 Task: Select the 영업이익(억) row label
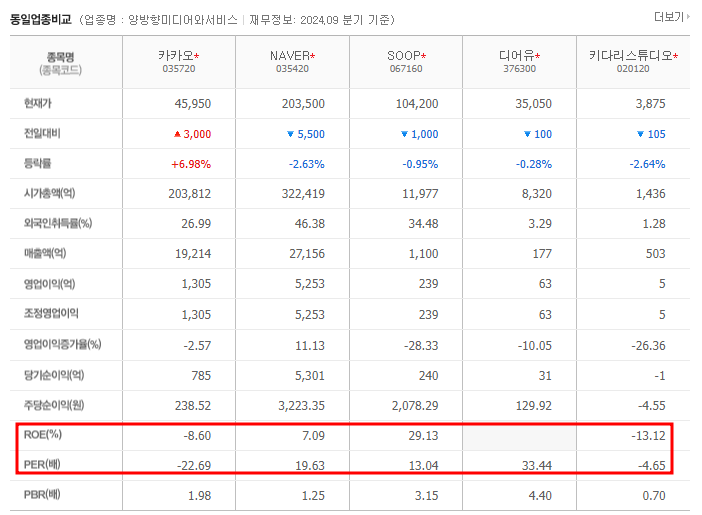coord(49,284)
